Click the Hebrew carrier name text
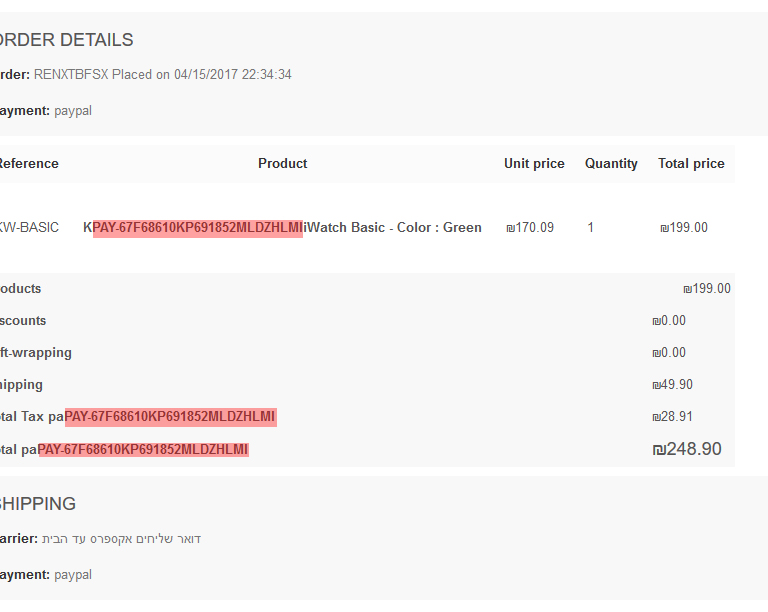The width and height of the screenshot is (768, 612). pos(121,539)
